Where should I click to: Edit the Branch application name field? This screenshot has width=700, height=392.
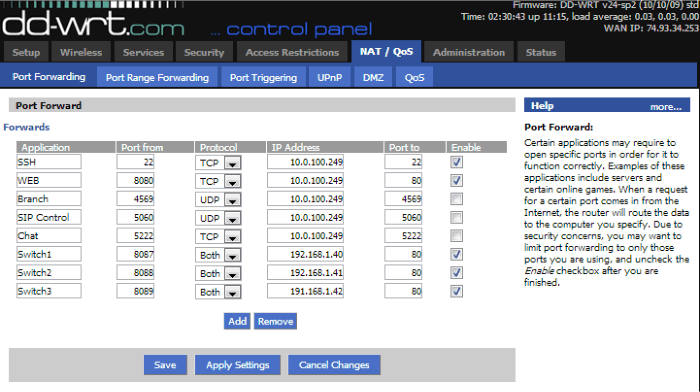49,199
